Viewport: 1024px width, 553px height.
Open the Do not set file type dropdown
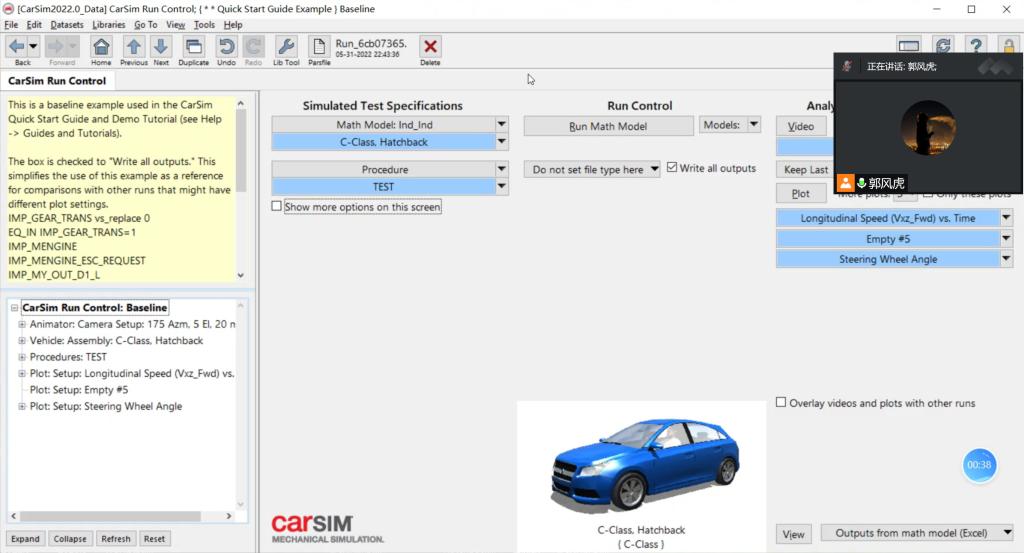pos(592,170)
